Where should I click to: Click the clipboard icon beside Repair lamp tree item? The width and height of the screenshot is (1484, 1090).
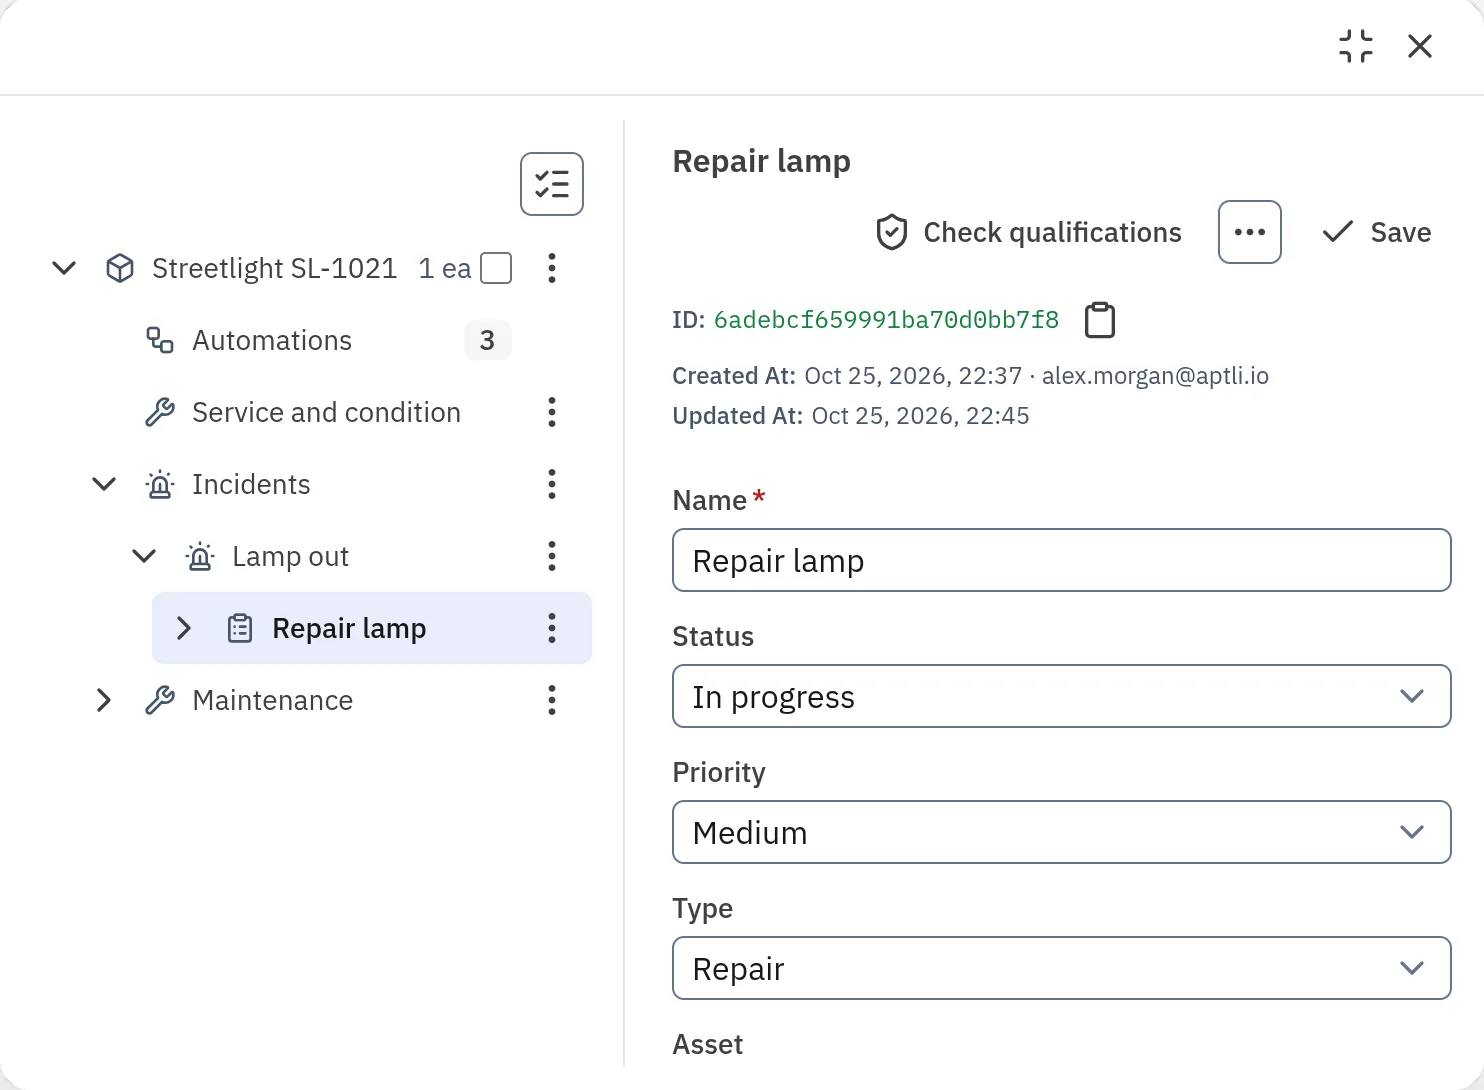coord(240,628)
